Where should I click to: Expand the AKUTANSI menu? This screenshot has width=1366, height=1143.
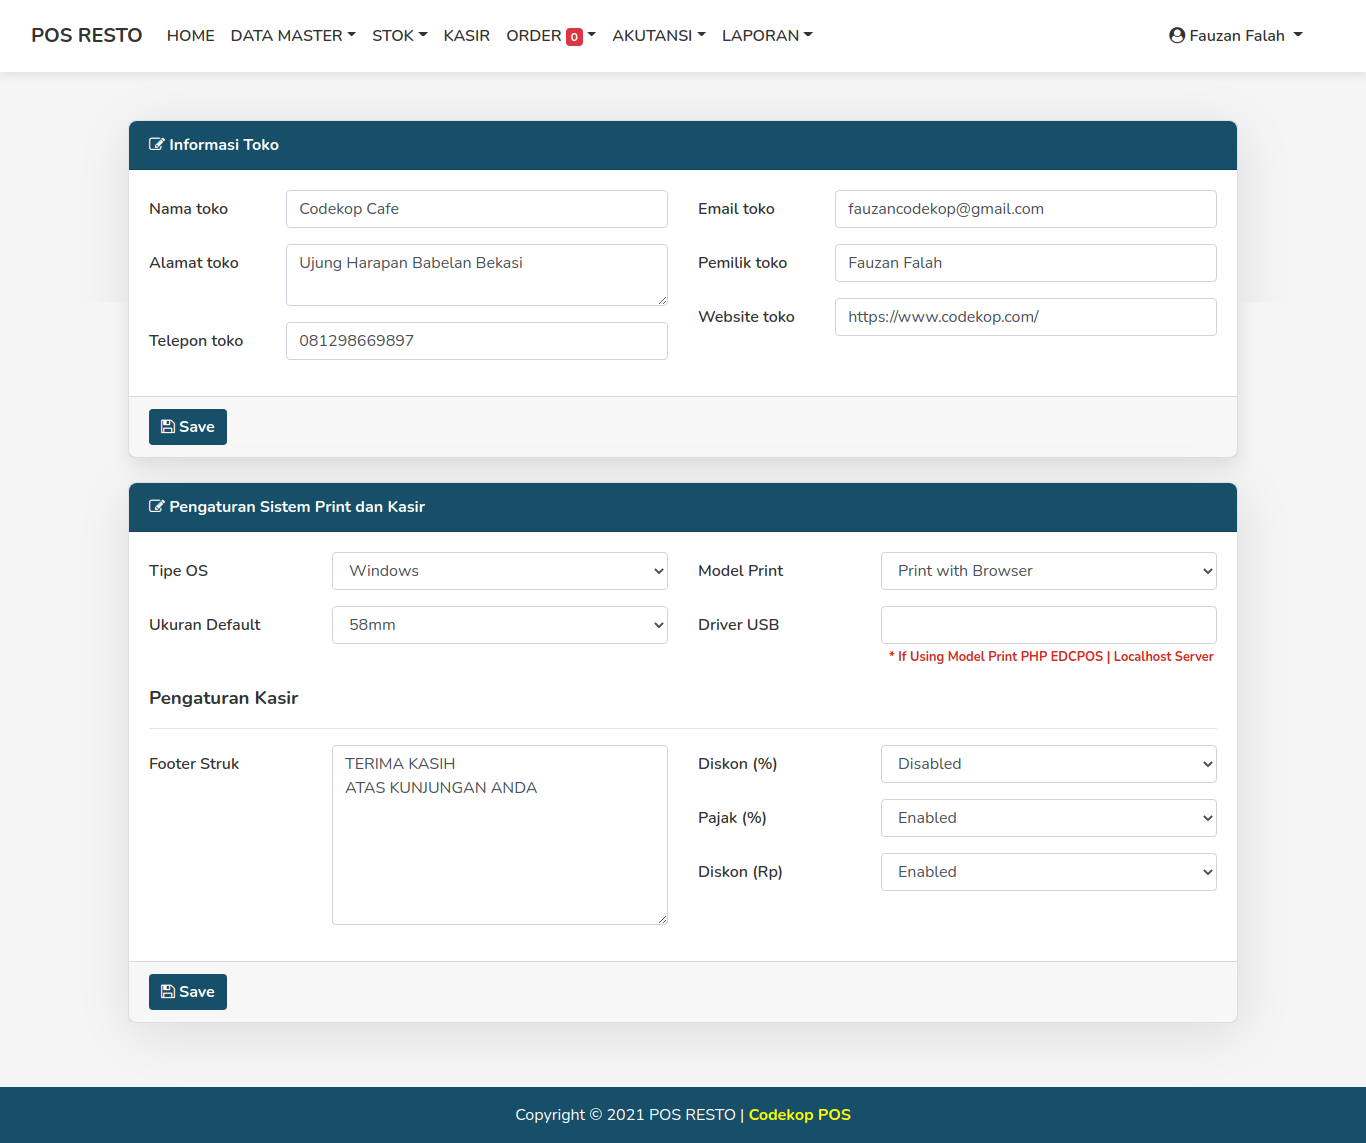[x=658, y=35]
